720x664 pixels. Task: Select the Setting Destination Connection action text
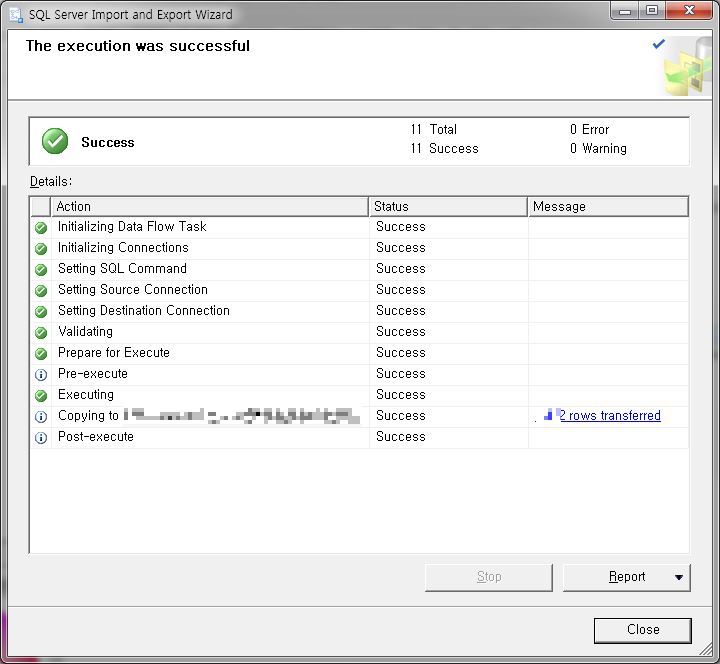pos(144,311)
